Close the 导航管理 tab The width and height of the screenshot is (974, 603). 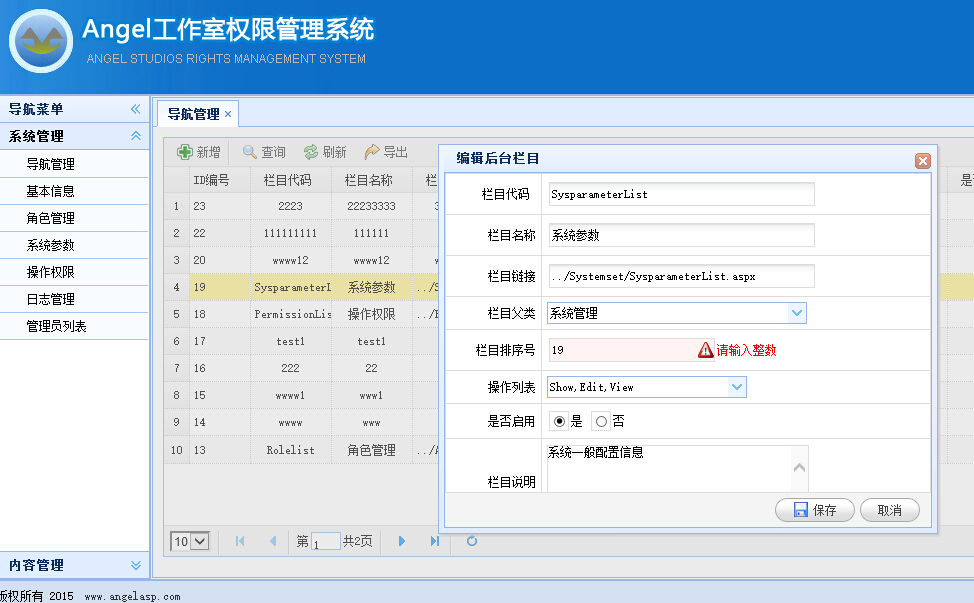(228, 114)
